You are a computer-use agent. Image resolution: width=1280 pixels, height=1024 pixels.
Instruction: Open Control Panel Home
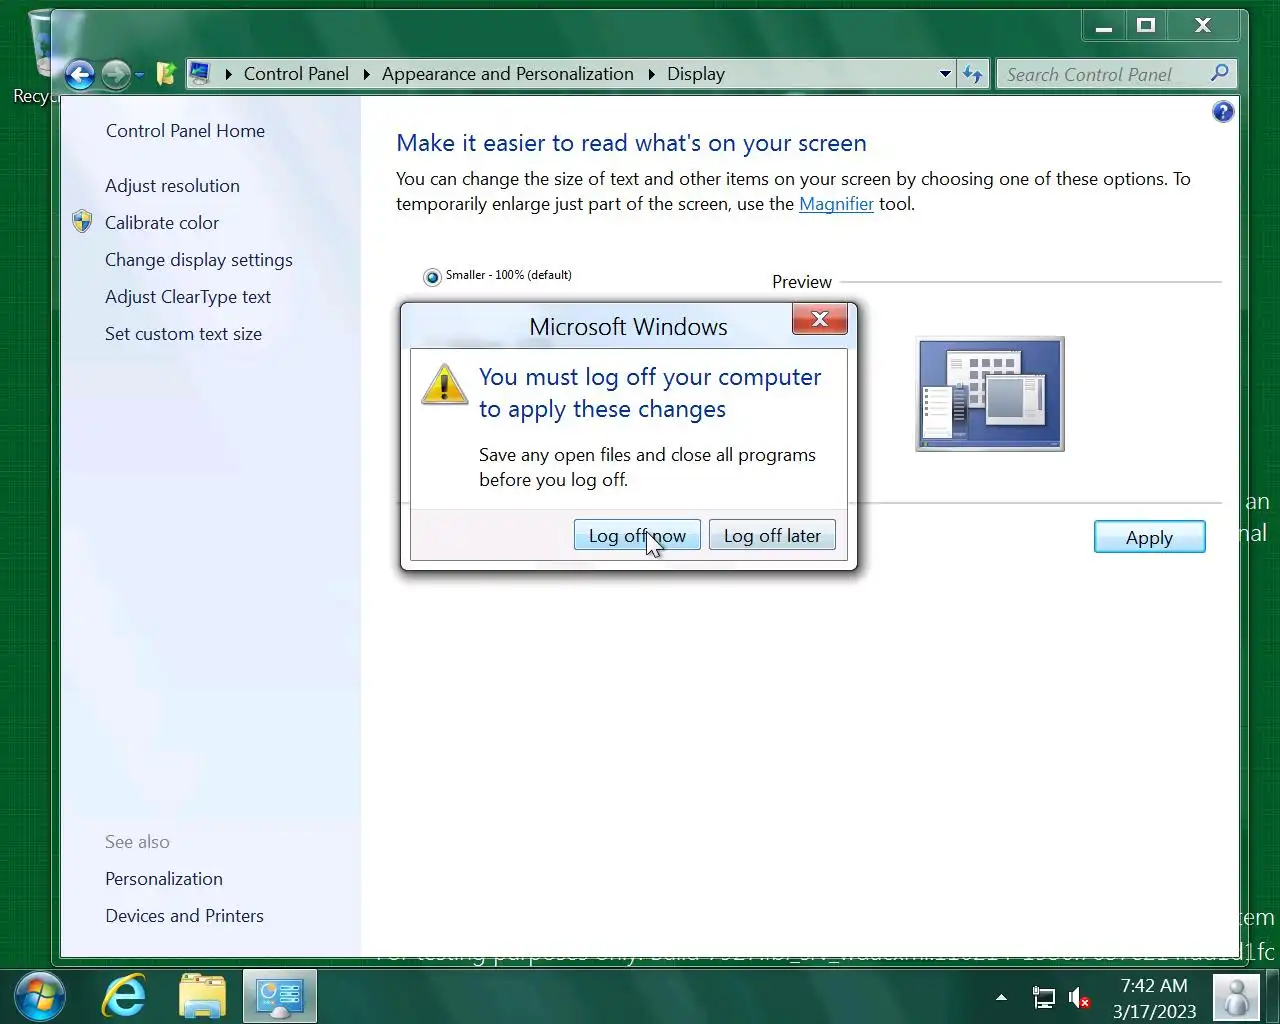click(x=185, y=131)
